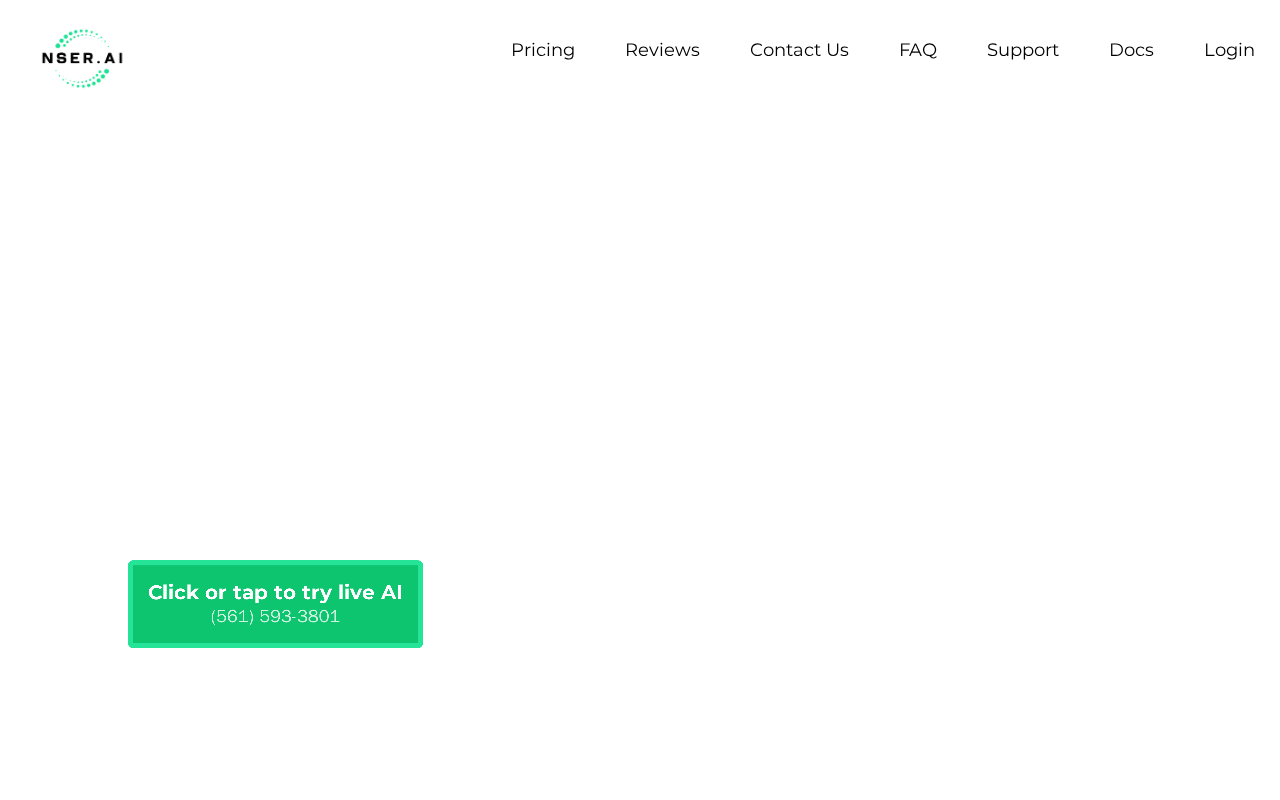Image resolution: width=1280 pixels, height=800 pixels.
Task: View the FAQ page
Action: [918, 50]
